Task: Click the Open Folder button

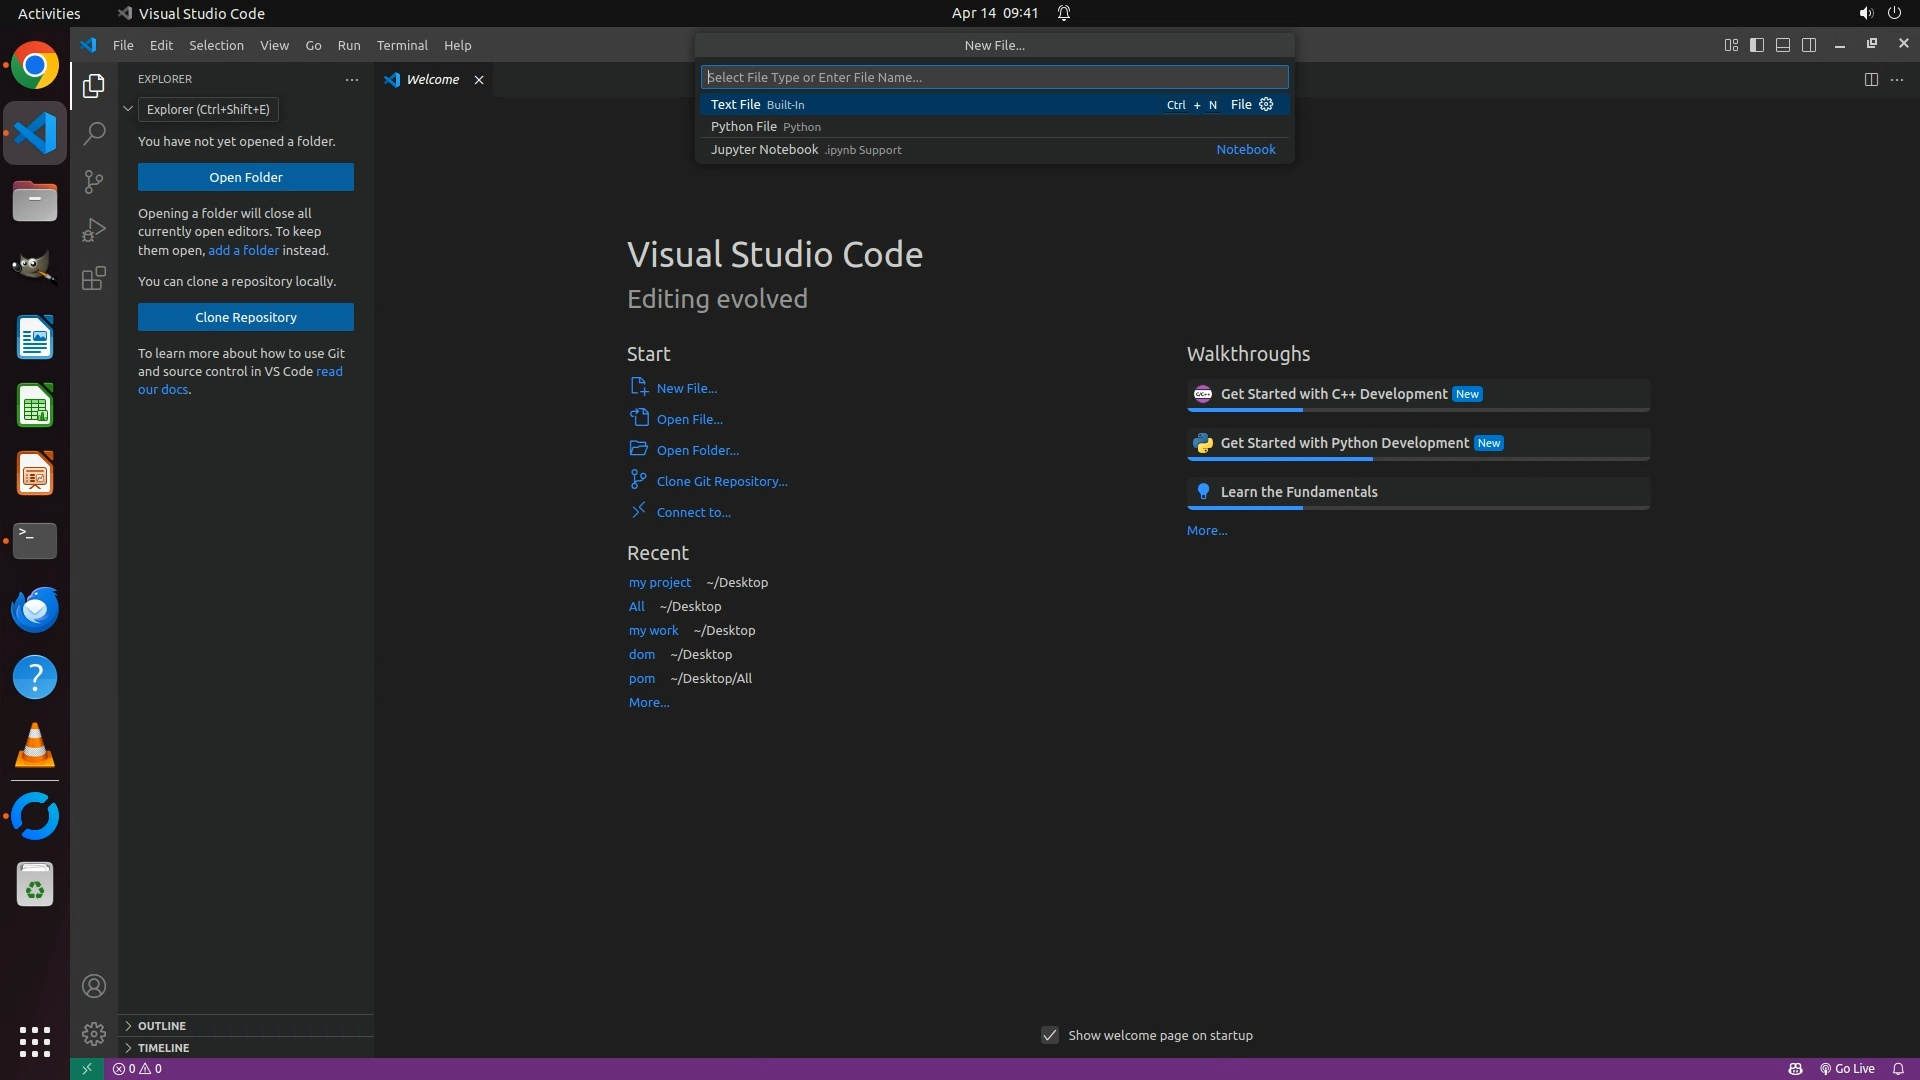Action: click(245, 177)
